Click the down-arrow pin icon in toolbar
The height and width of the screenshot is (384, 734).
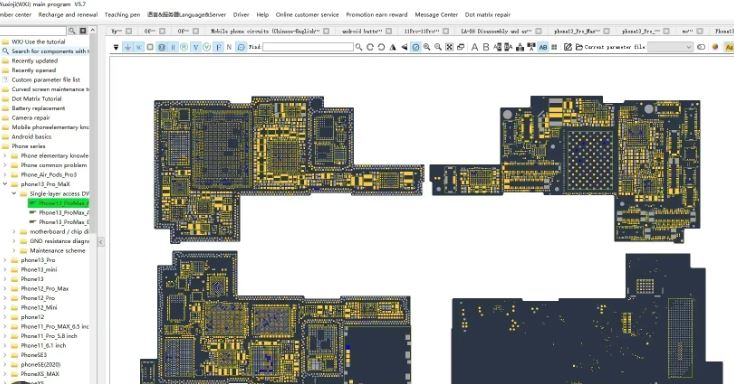tap(127, 47)
